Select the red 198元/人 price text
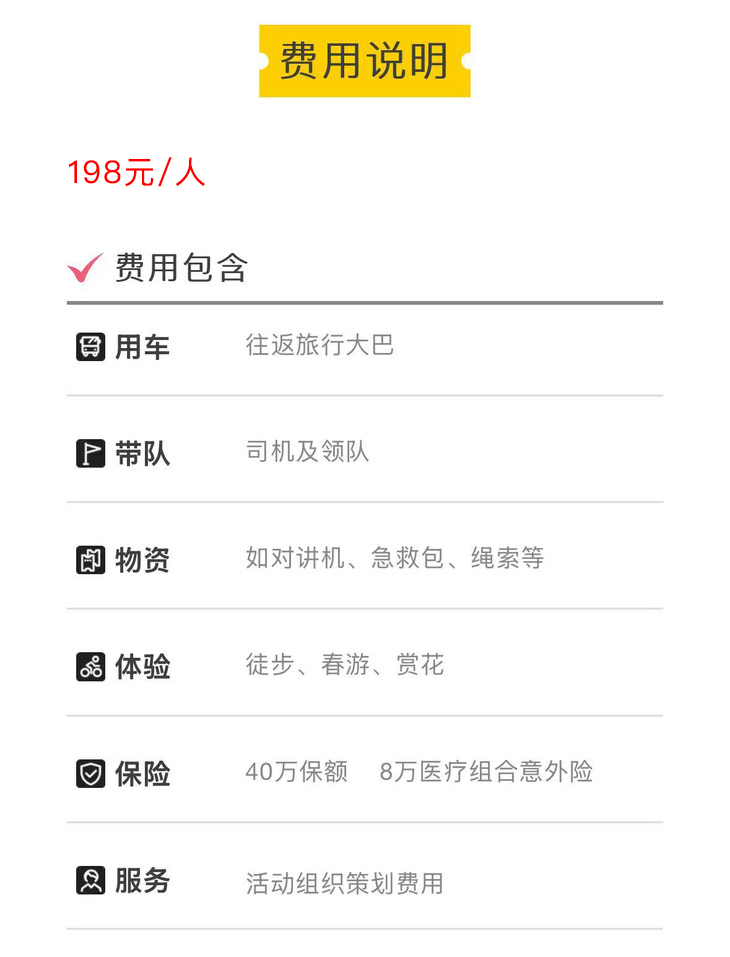The width and height of the screenshot is (730, 957). pyautogui.click(x=137, y=173)
